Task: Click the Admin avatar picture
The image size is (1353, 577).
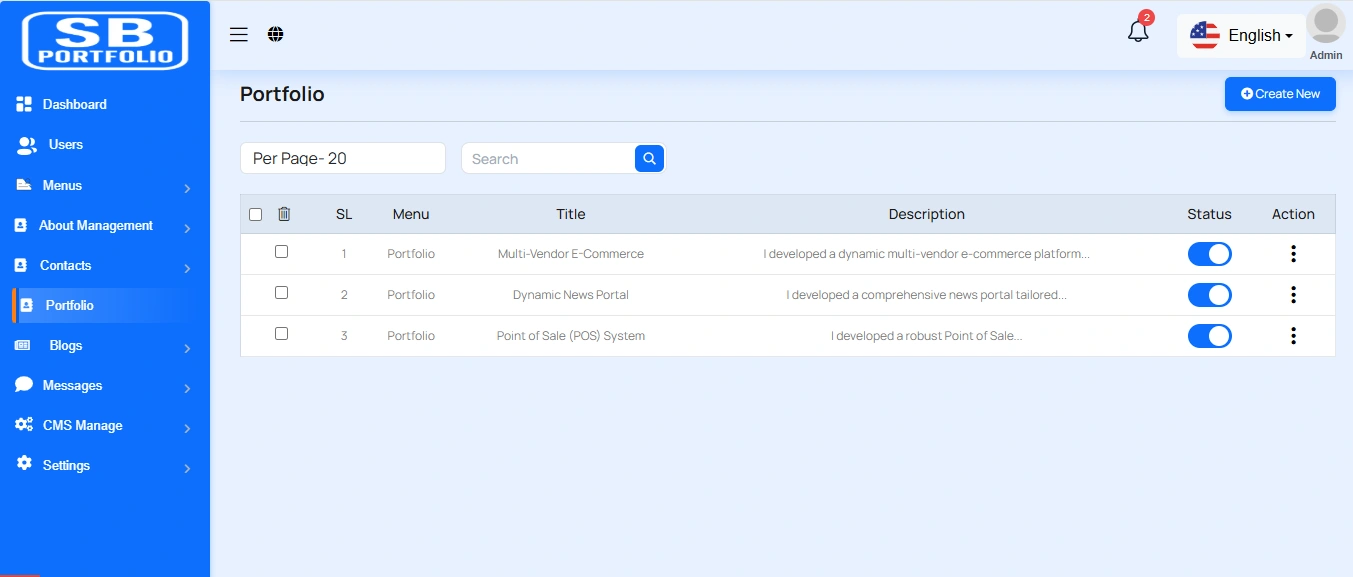Action: pos(1325,25)
